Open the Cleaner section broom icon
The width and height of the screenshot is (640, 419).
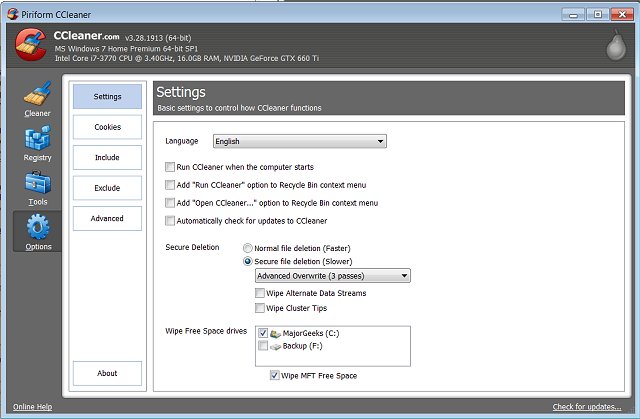tap(38, 93)
